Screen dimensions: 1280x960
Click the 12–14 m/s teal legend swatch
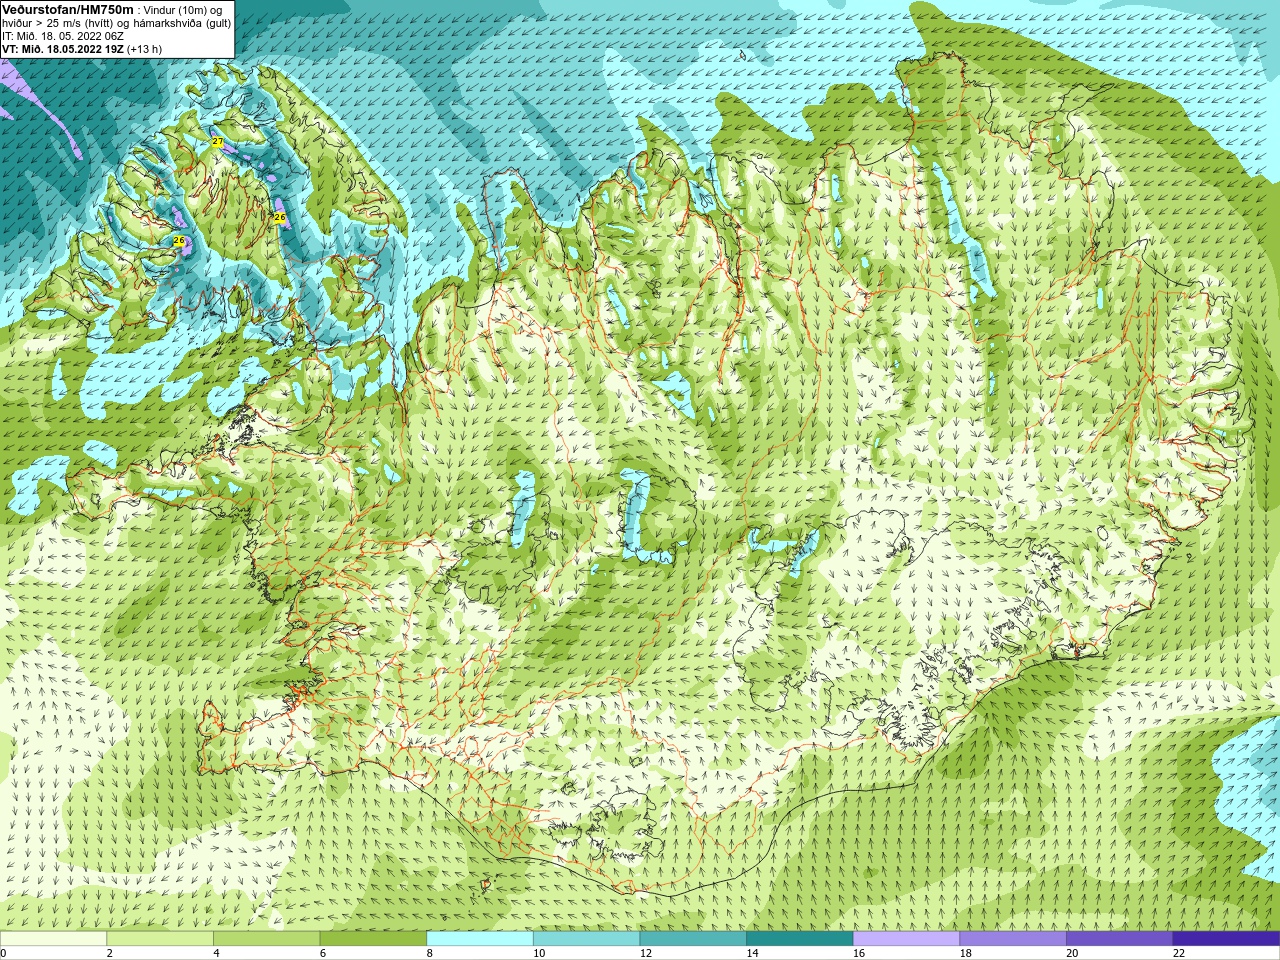point(693,939)
